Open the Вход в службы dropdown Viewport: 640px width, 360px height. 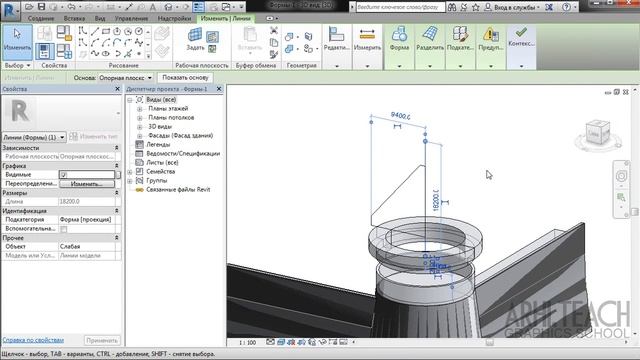[x=516, y=7]
